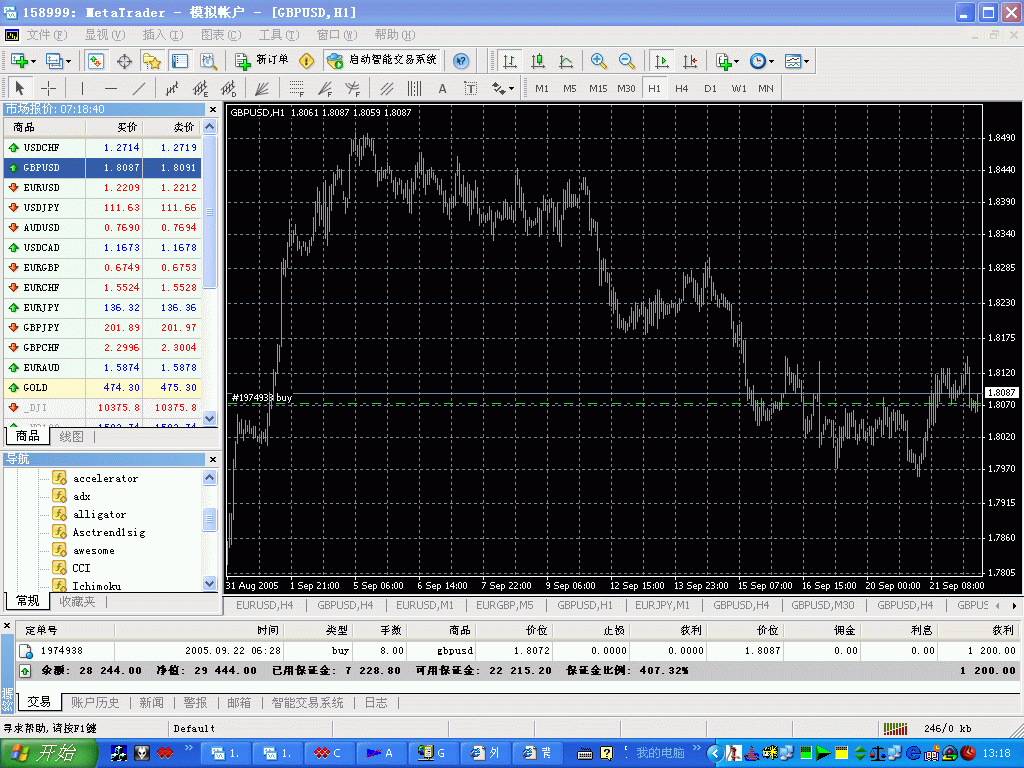Switch to the 账户历史 tab
Viewport: 1024px width, 768px height.
(x=95, y=703)
